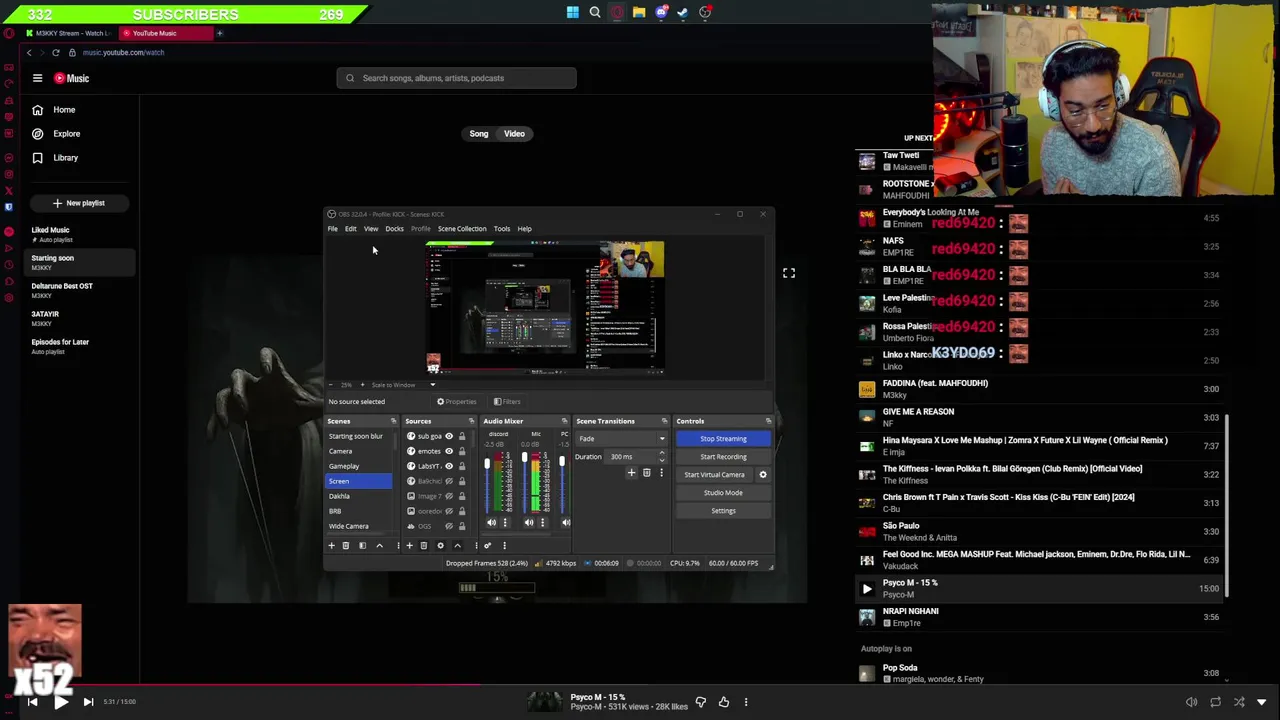The width and height of the screenshot is (1280, 720).
Task: Add a new source in OBS Sources panel
Action: [409, 545]
